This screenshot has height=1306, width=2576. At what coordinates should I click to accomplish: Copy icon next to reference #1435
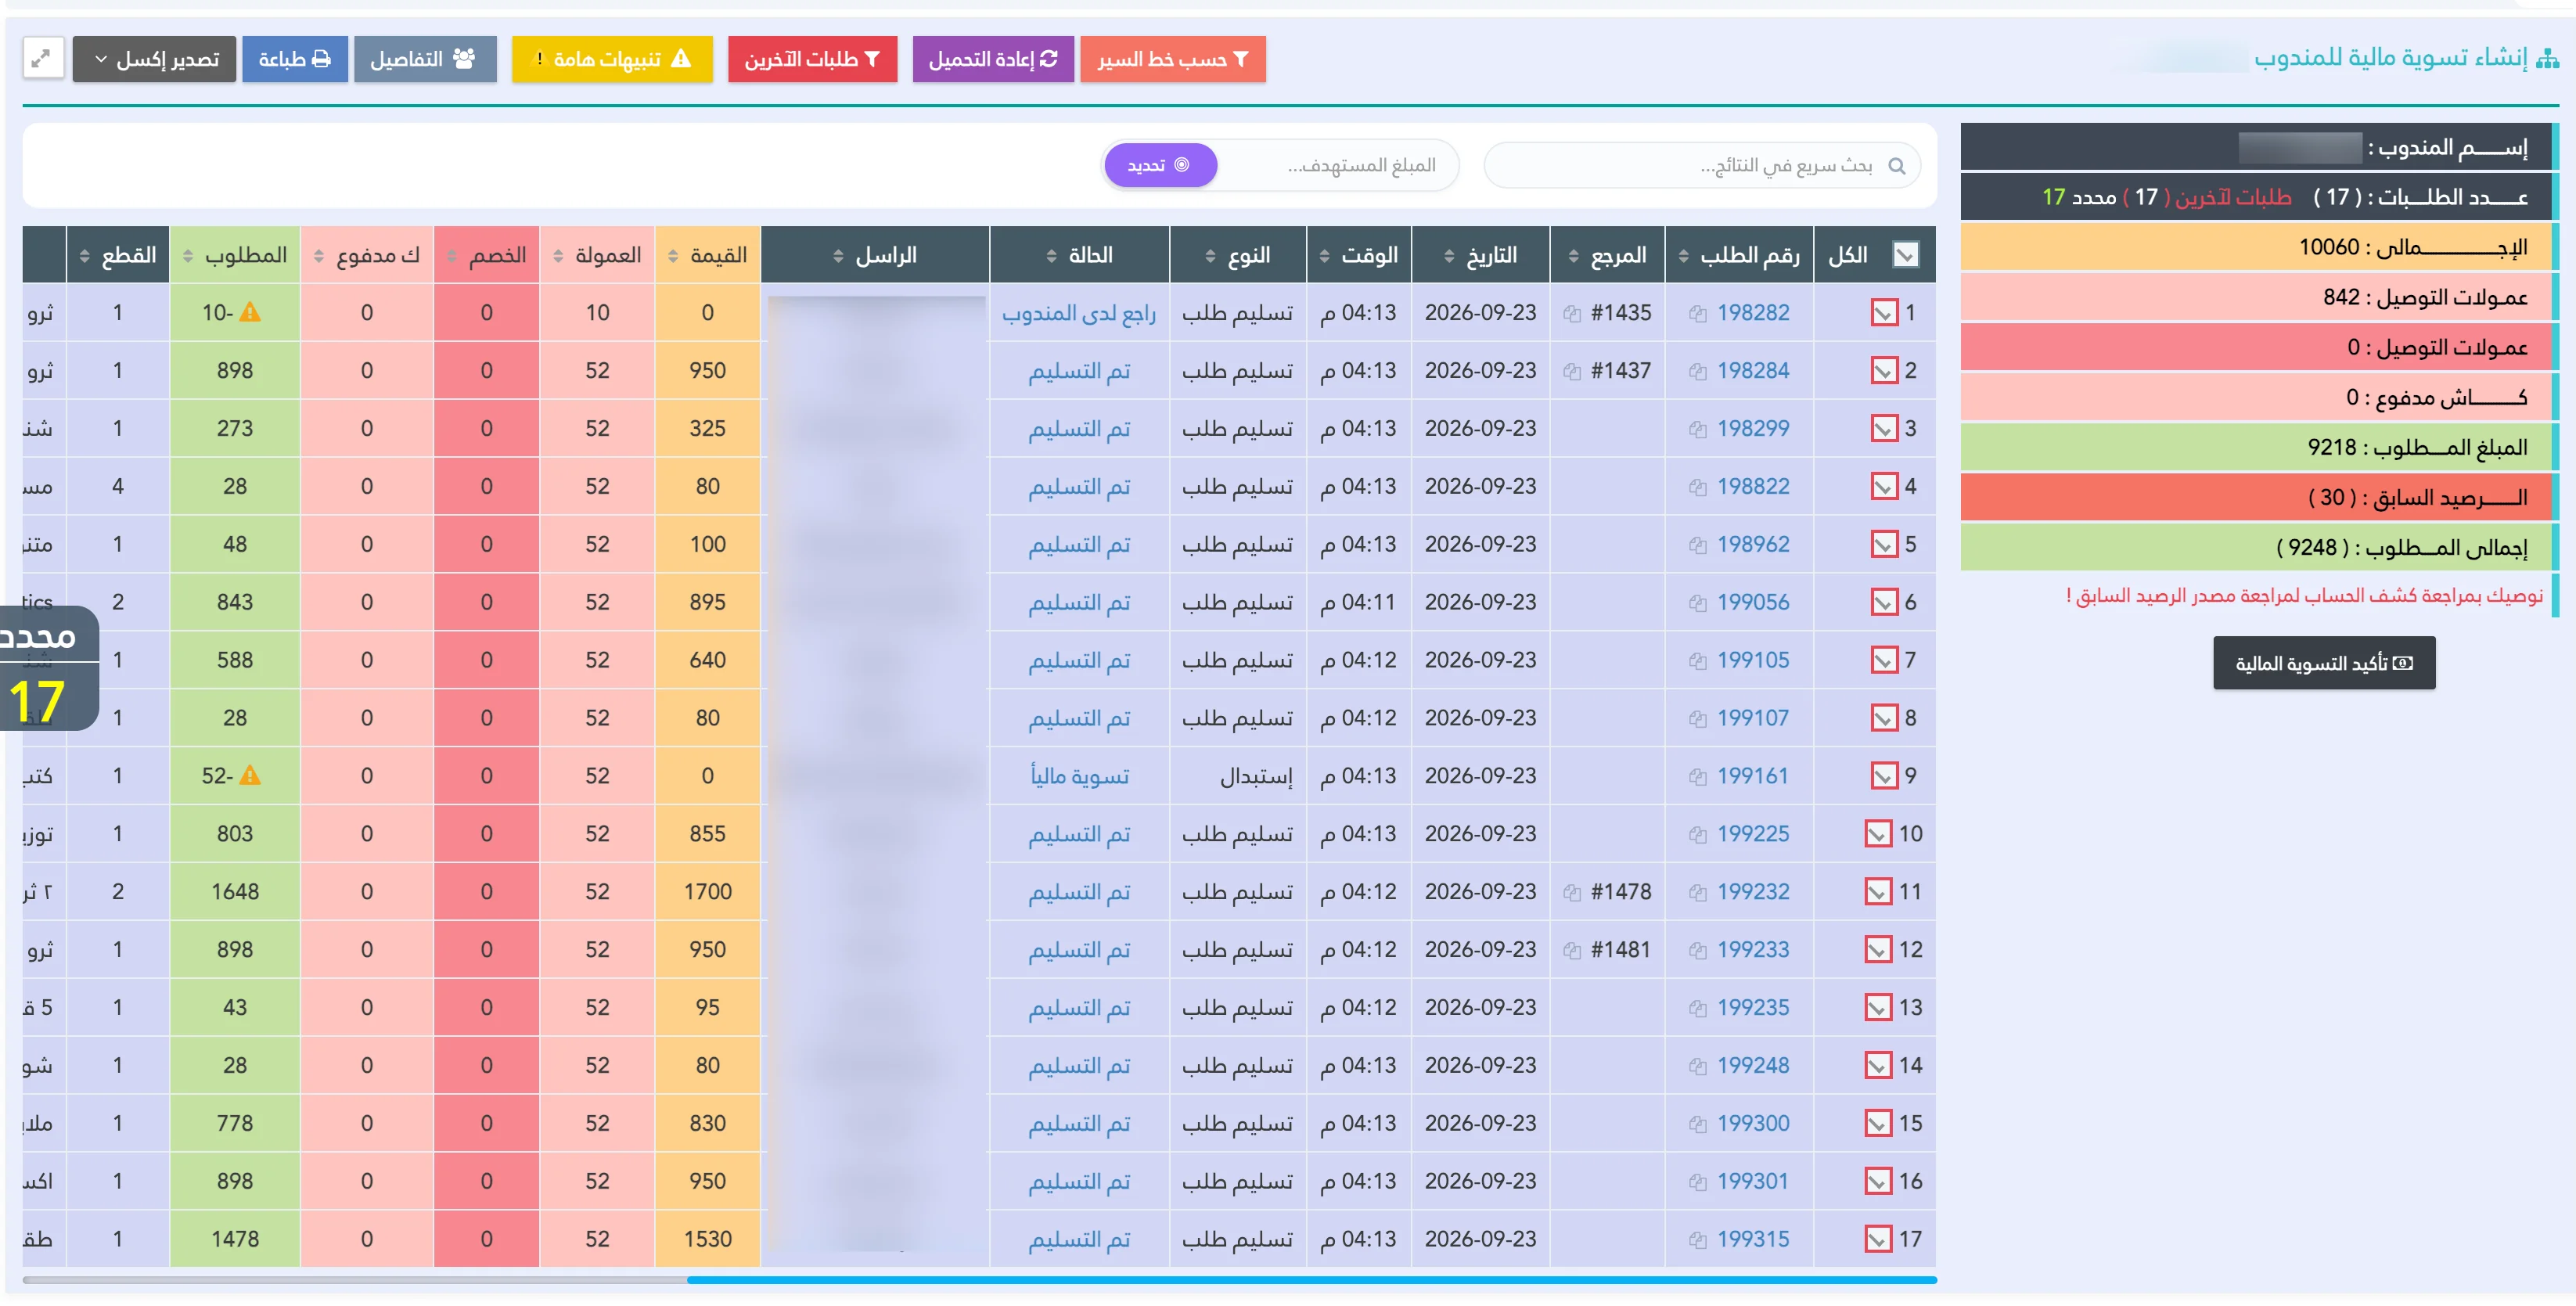1572,314
